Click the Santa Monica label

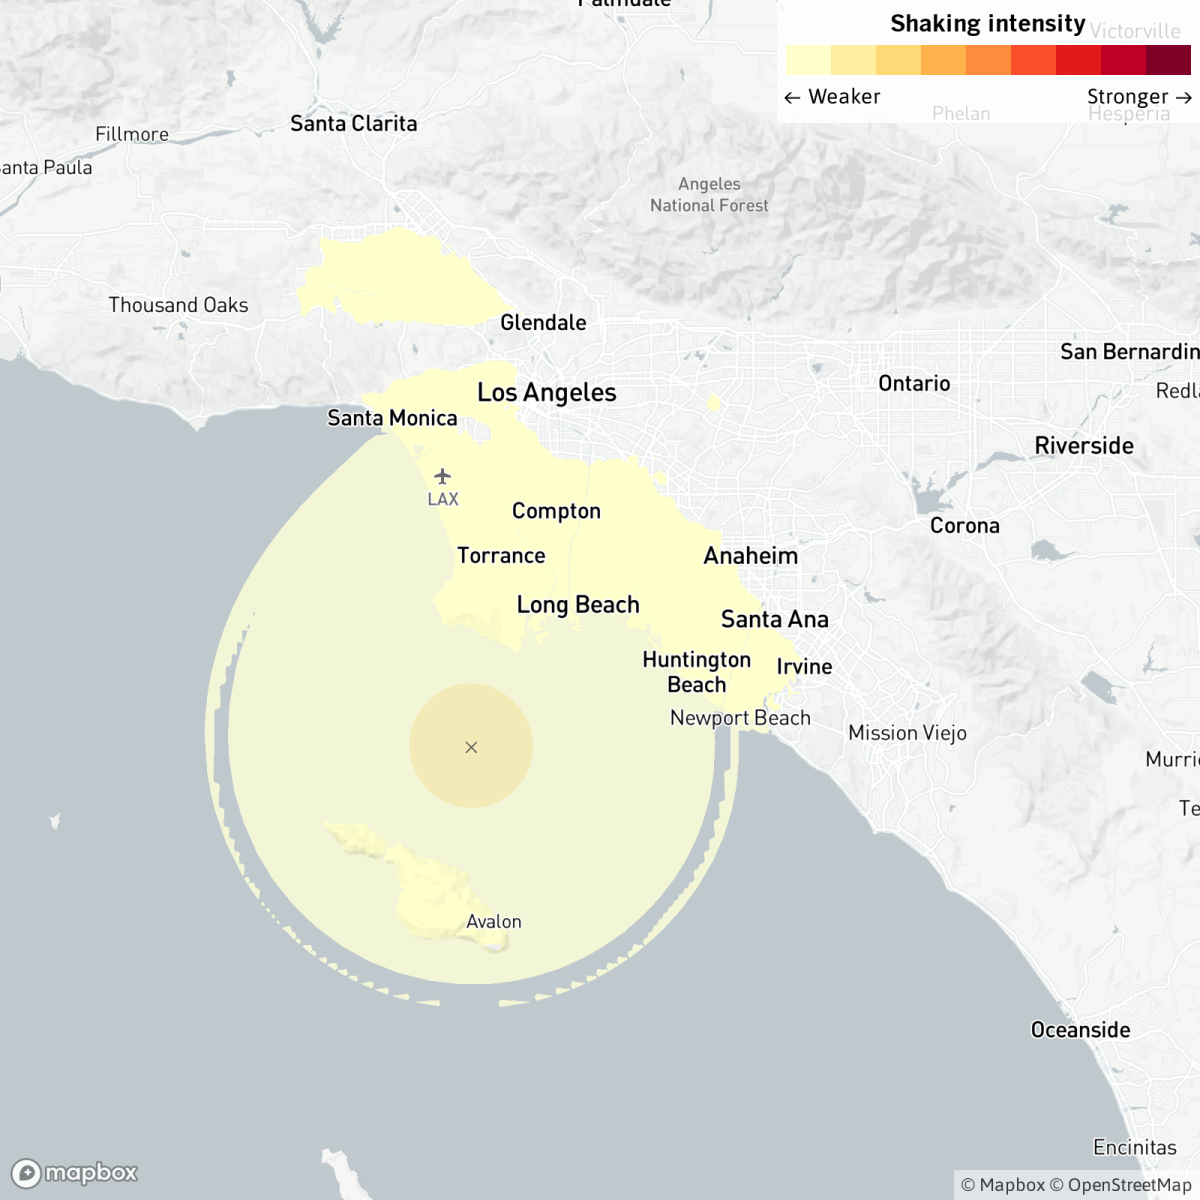pos(392,418)
